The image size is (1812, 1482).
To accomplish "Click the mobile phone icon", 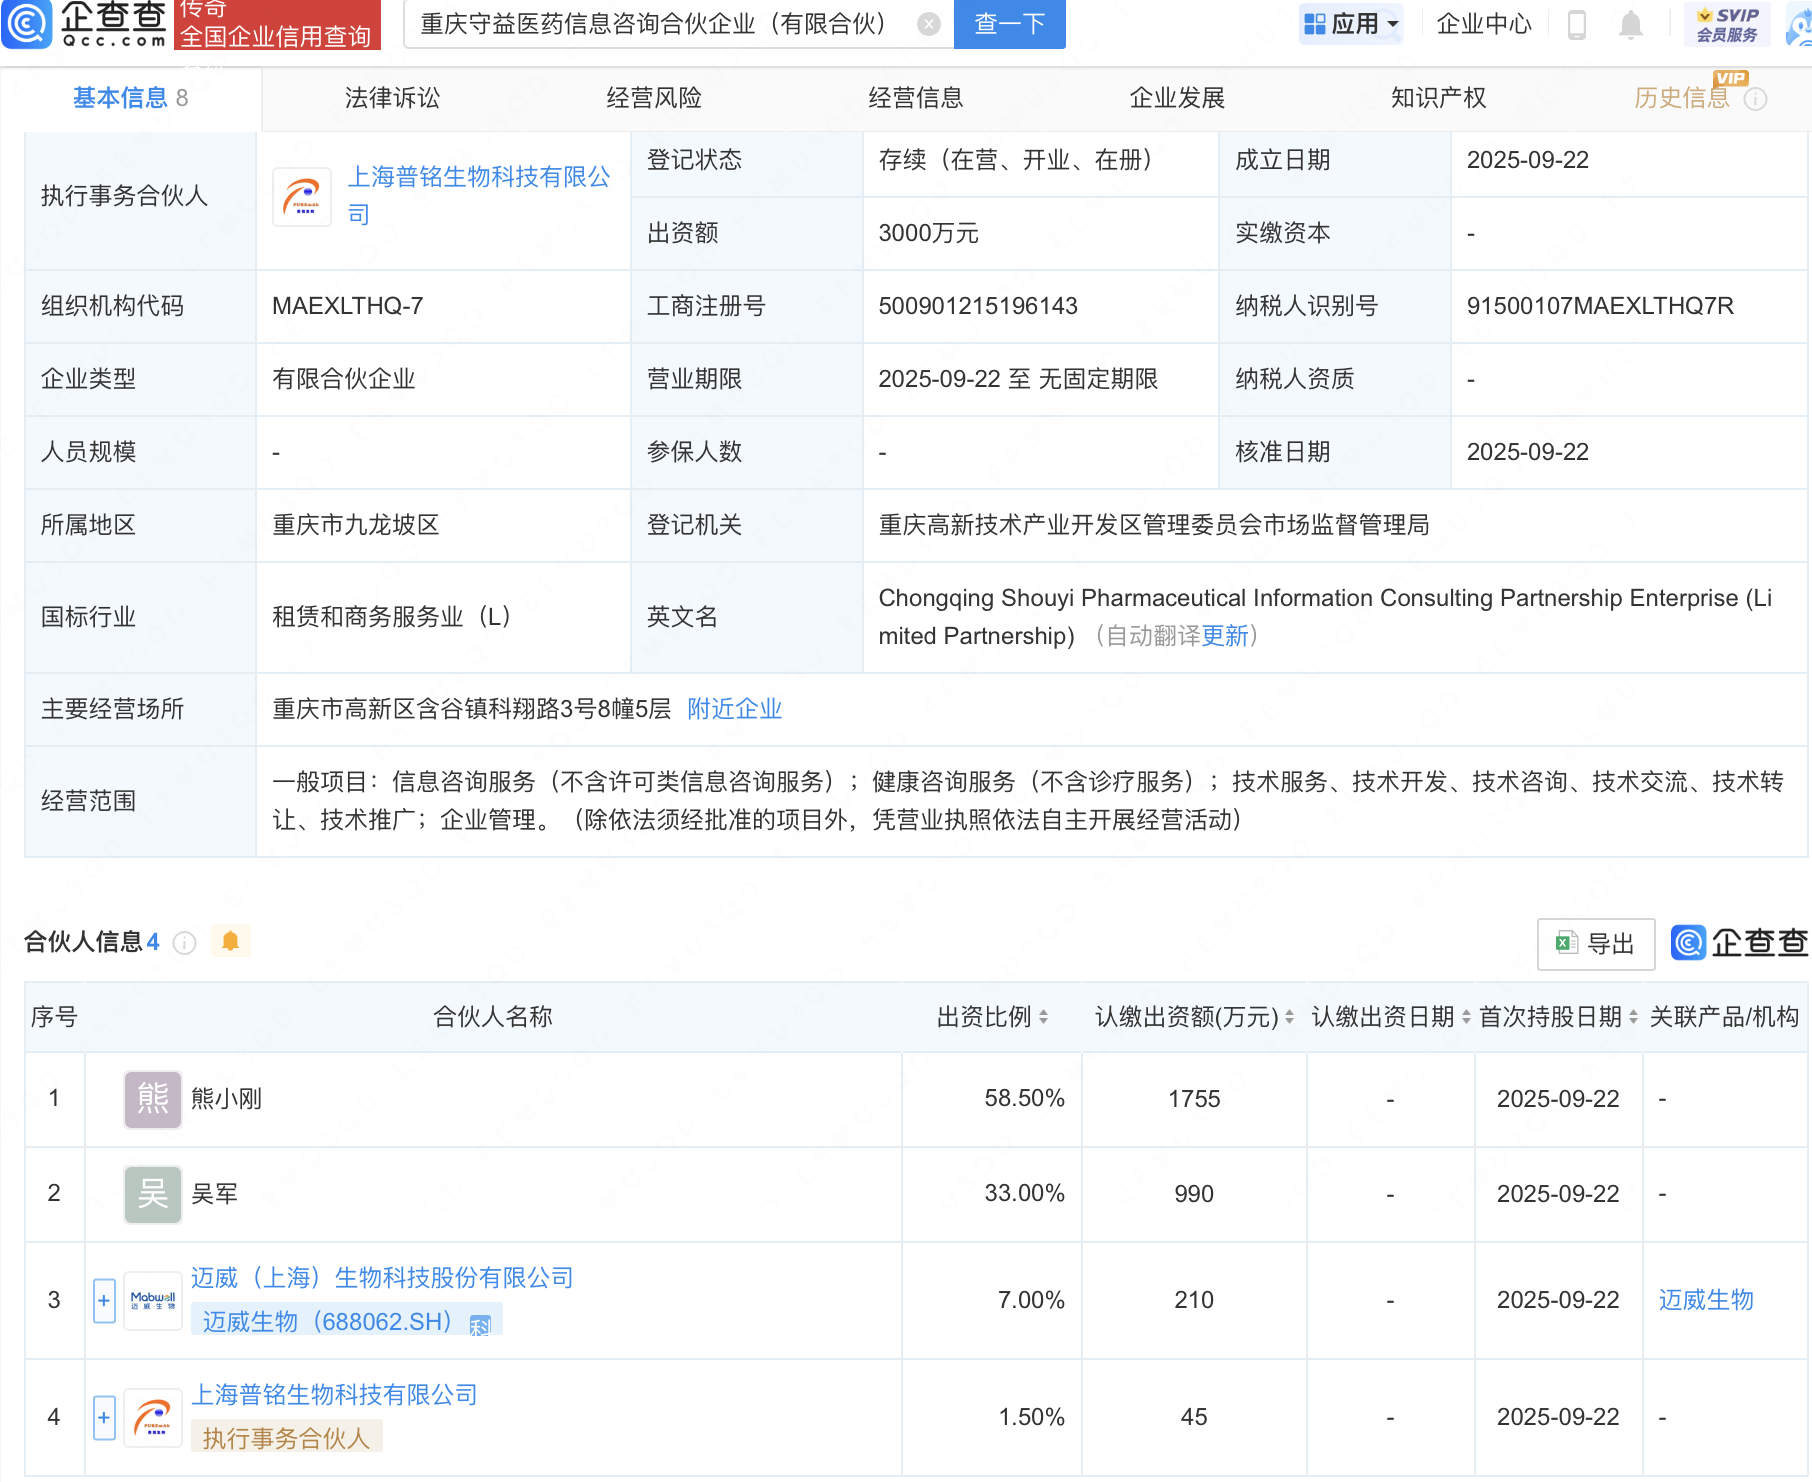I will [x=1577, y=24].
